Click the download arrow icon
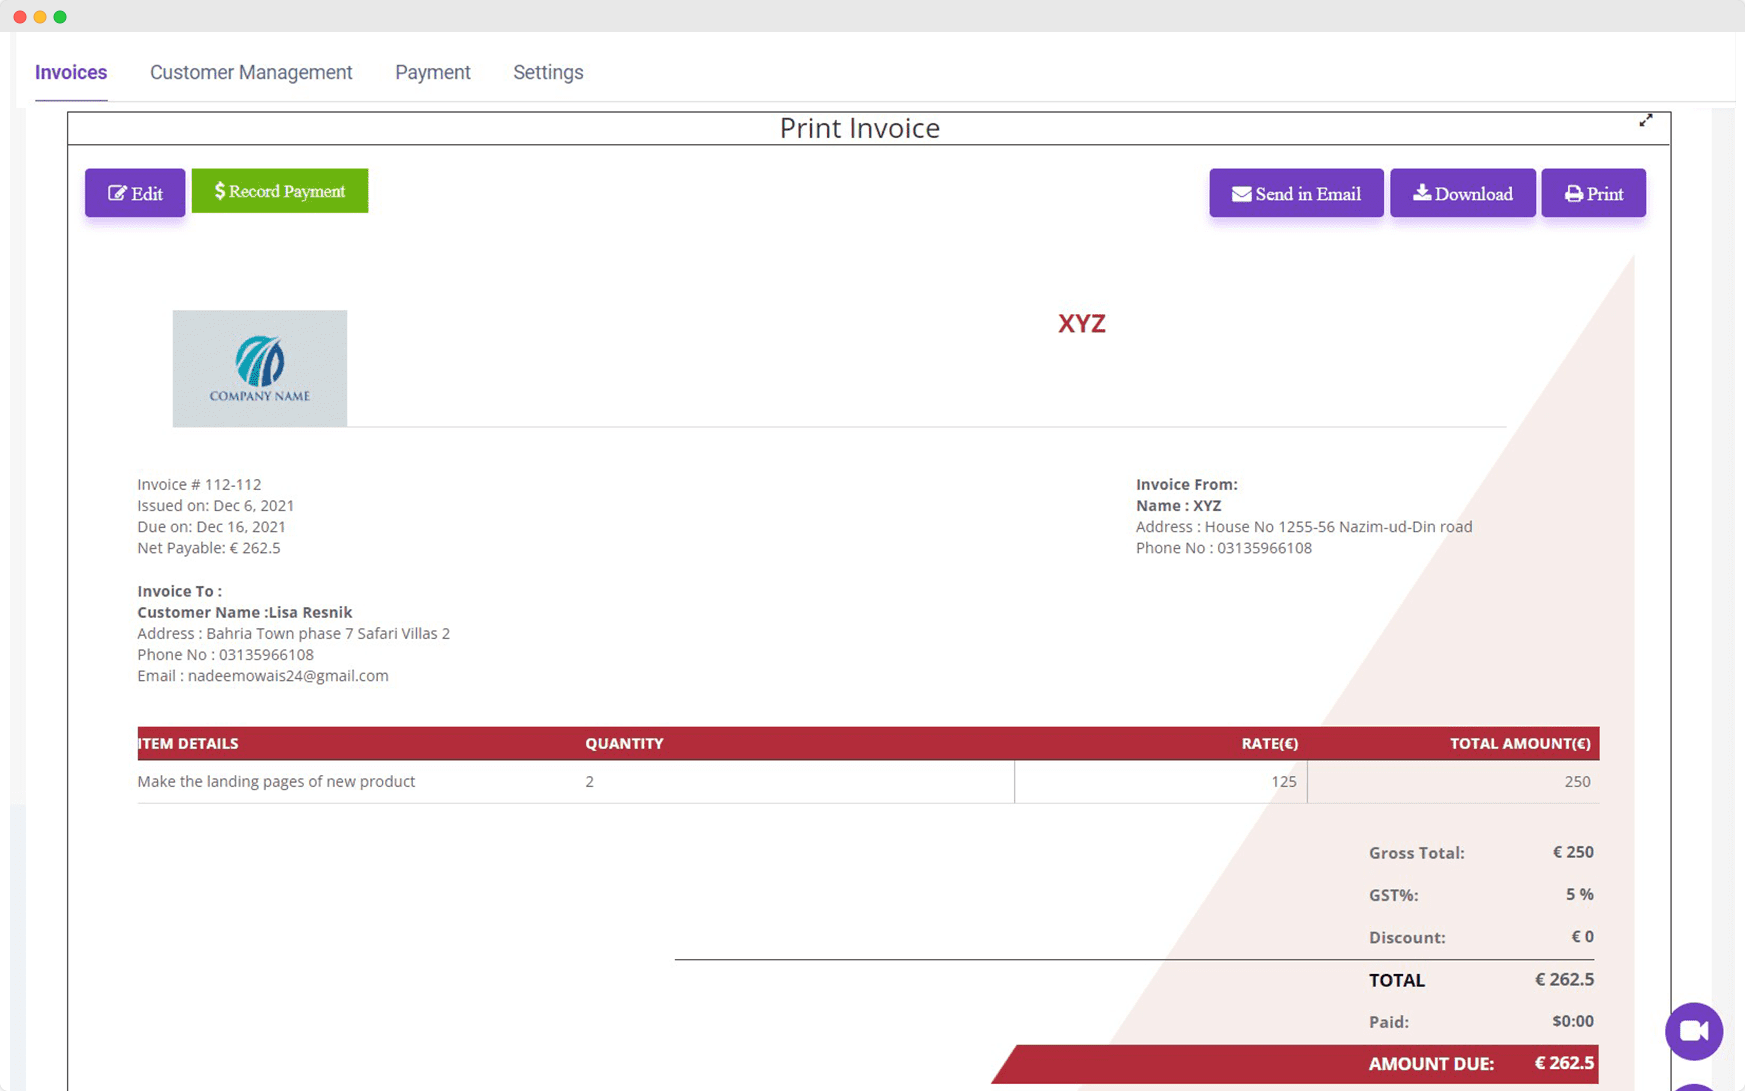This screenshot has width=1745, height=1091. 1421,193
